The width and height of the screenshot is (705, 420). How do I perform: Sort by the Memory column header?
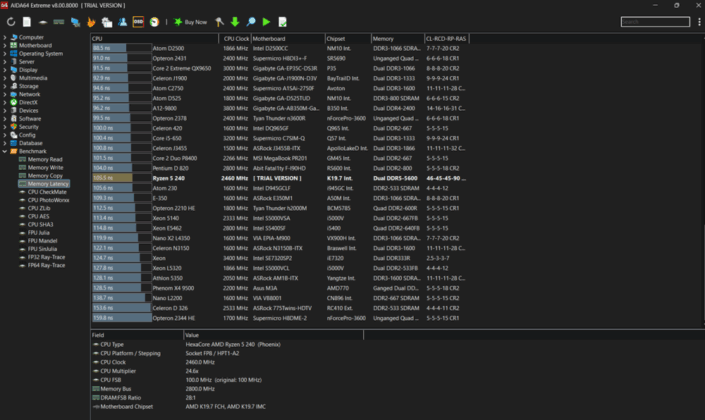[x=397, y=39]
